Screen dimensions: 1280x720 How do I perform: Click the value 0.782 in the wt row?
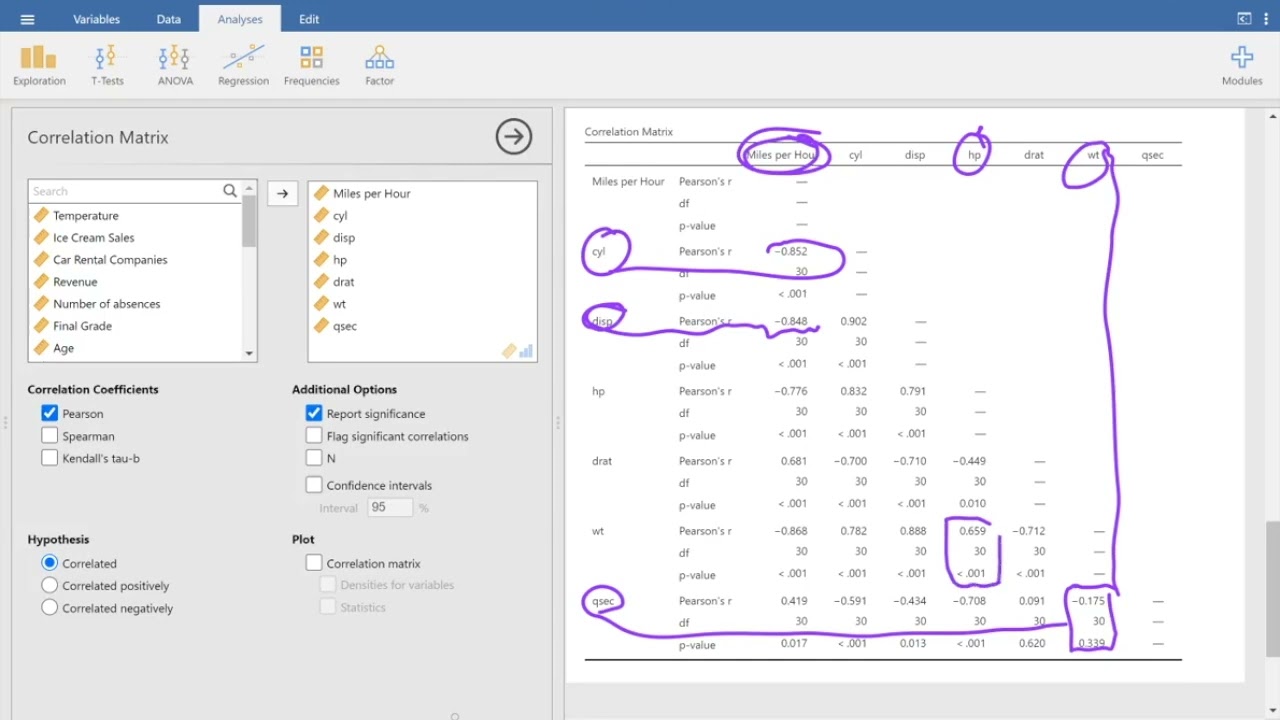point(854,531)
